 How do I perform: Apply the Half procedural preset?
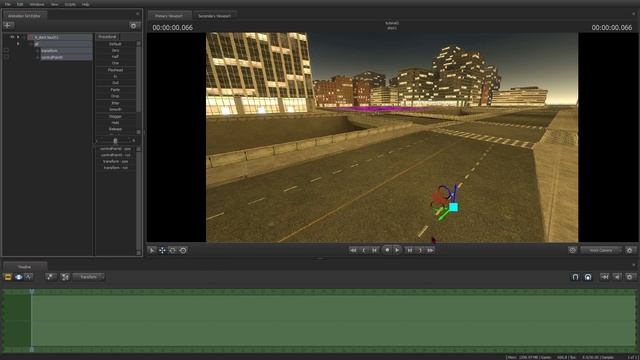pos(116,57)
